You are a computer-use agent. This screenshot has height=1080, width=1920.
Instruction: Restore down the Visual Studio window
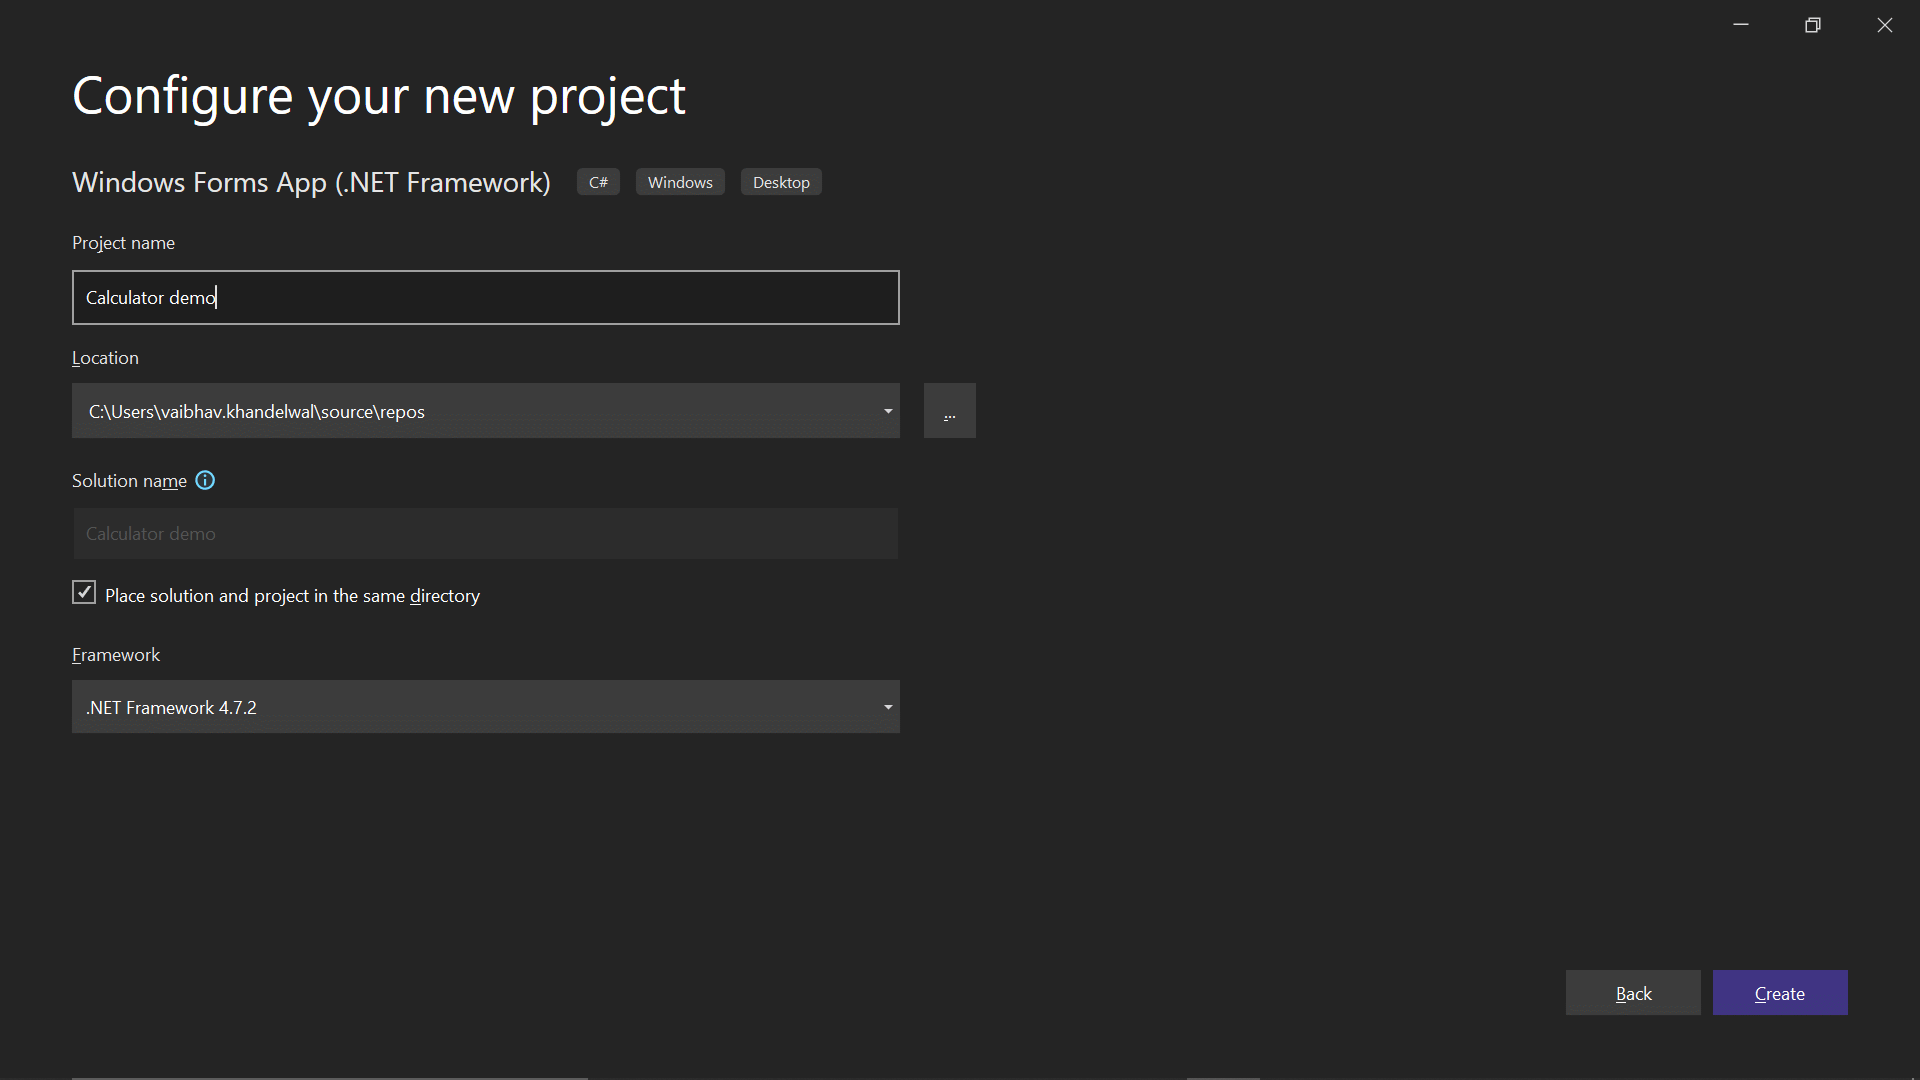pos(1813,24)
